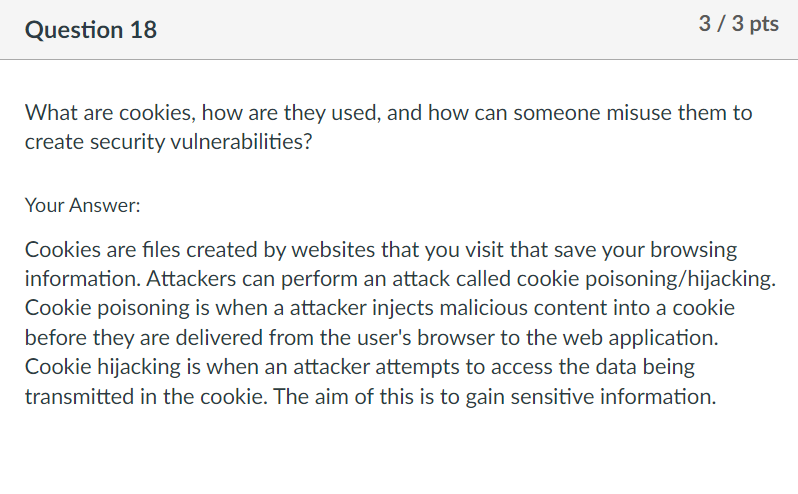
Task: Click the word "browsing" in the answer
Action: [693, 250]
